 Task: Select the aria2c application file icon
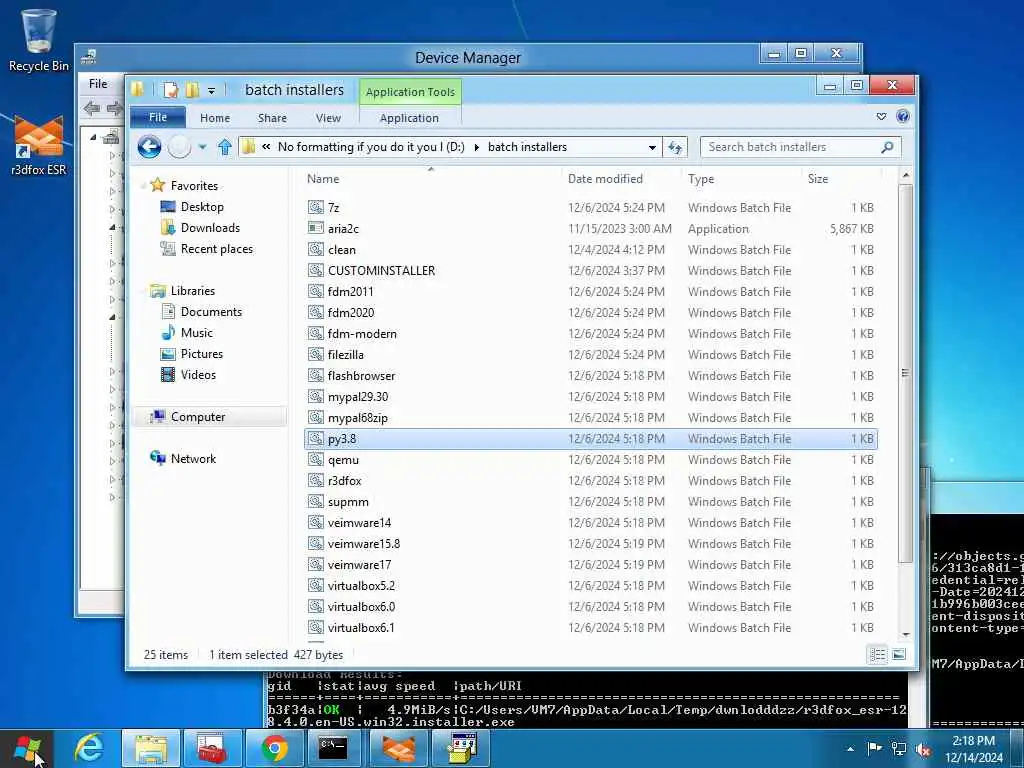pyautogui.click(x=316, y=229)
